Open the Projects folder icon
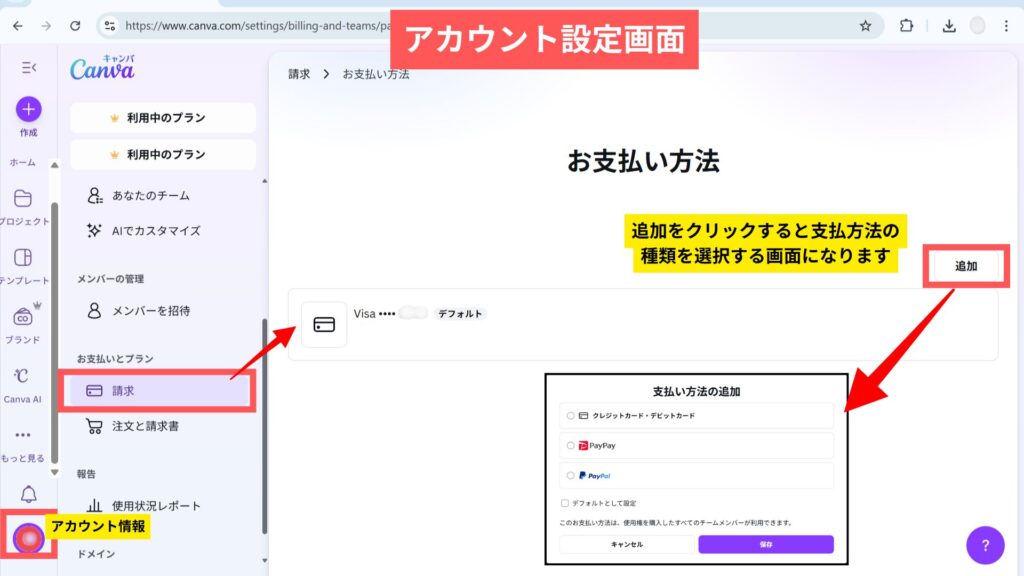 (x=23, y=198)
